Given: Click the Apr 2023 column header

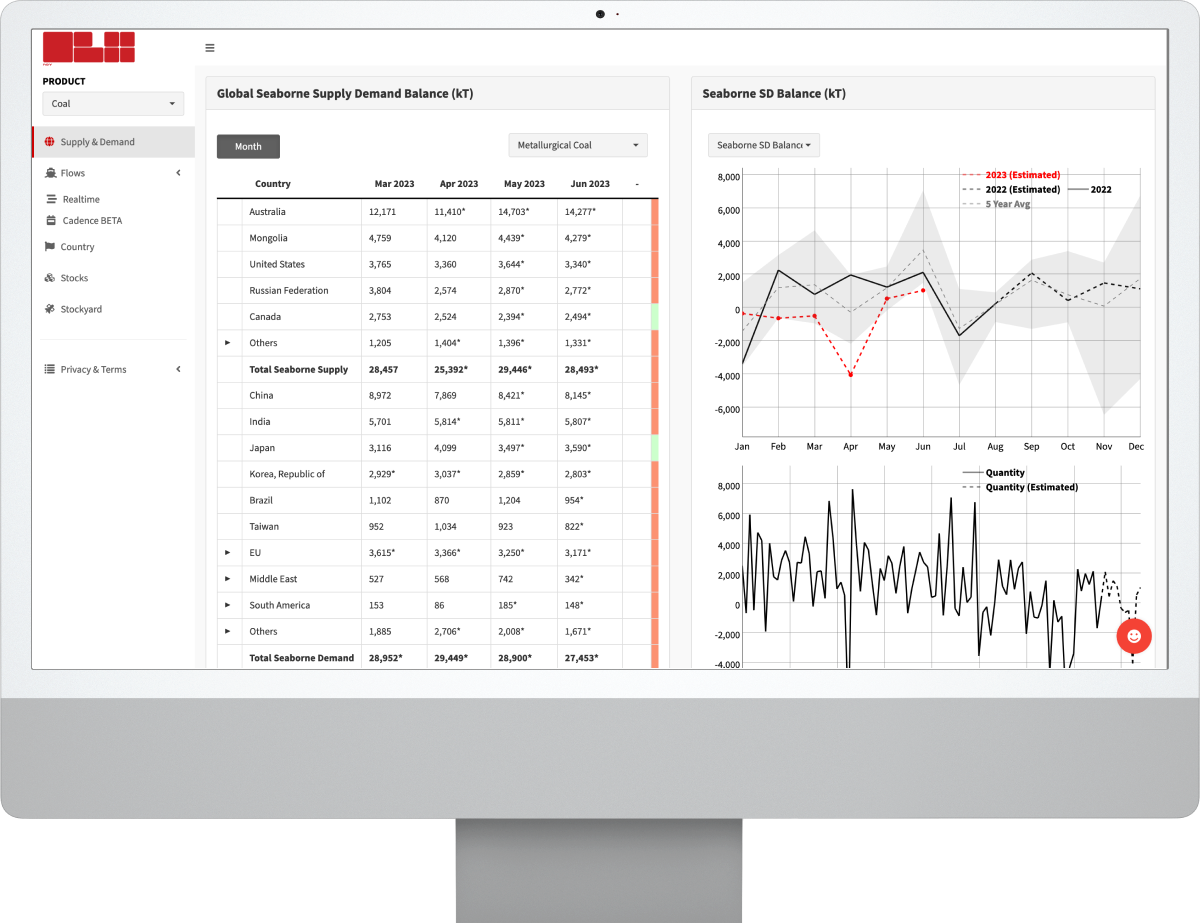Looking at the screenshot, I should [459, 184].
